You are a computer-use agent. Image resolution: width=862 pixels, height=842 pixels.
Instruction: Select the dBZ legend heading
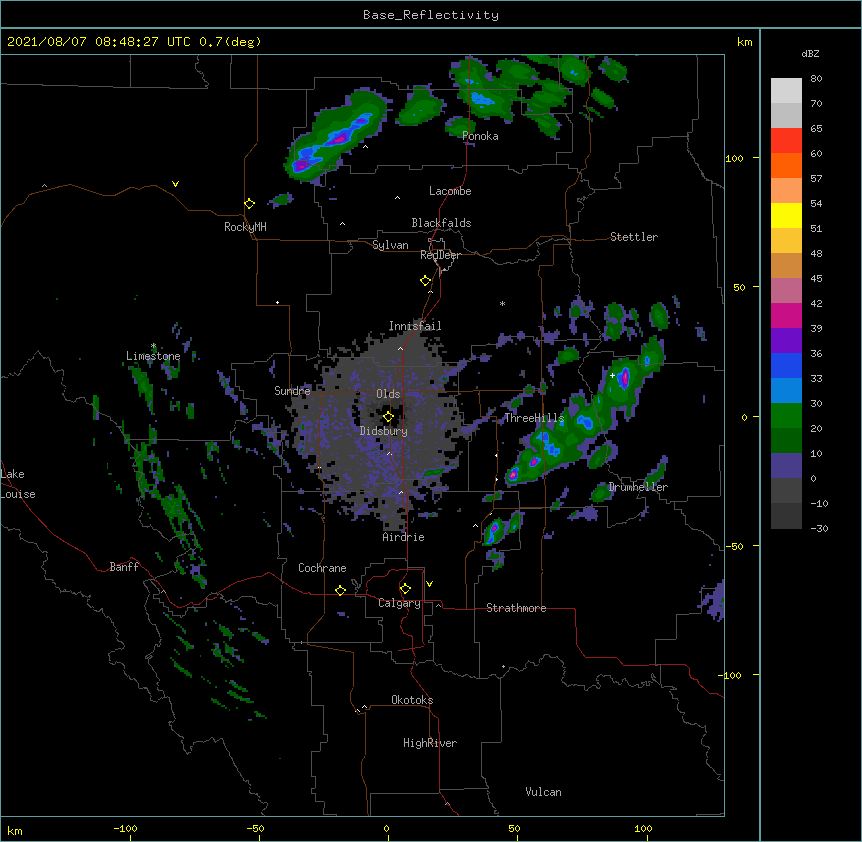point(810,54)
